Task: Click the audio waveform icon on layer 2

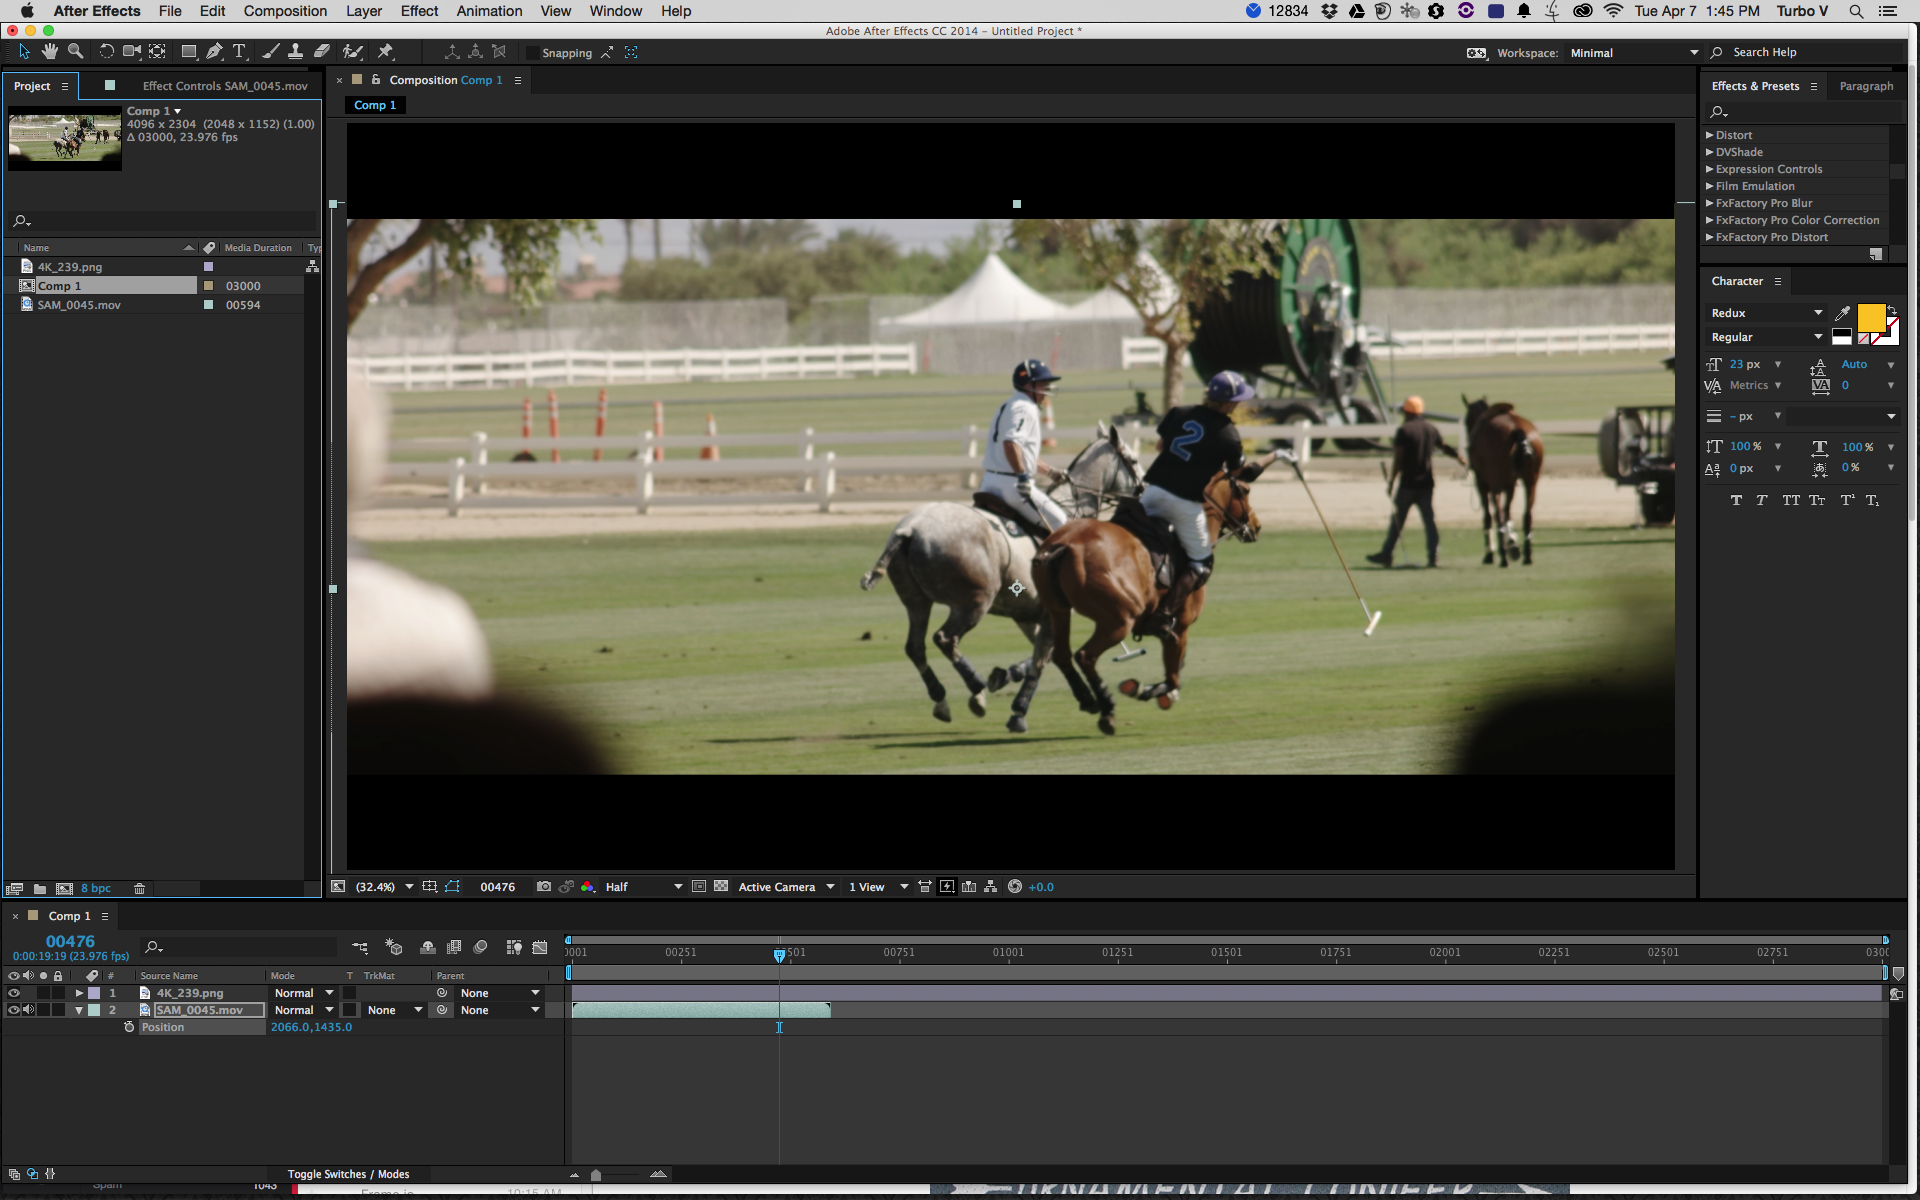Action: [26, 1009]
